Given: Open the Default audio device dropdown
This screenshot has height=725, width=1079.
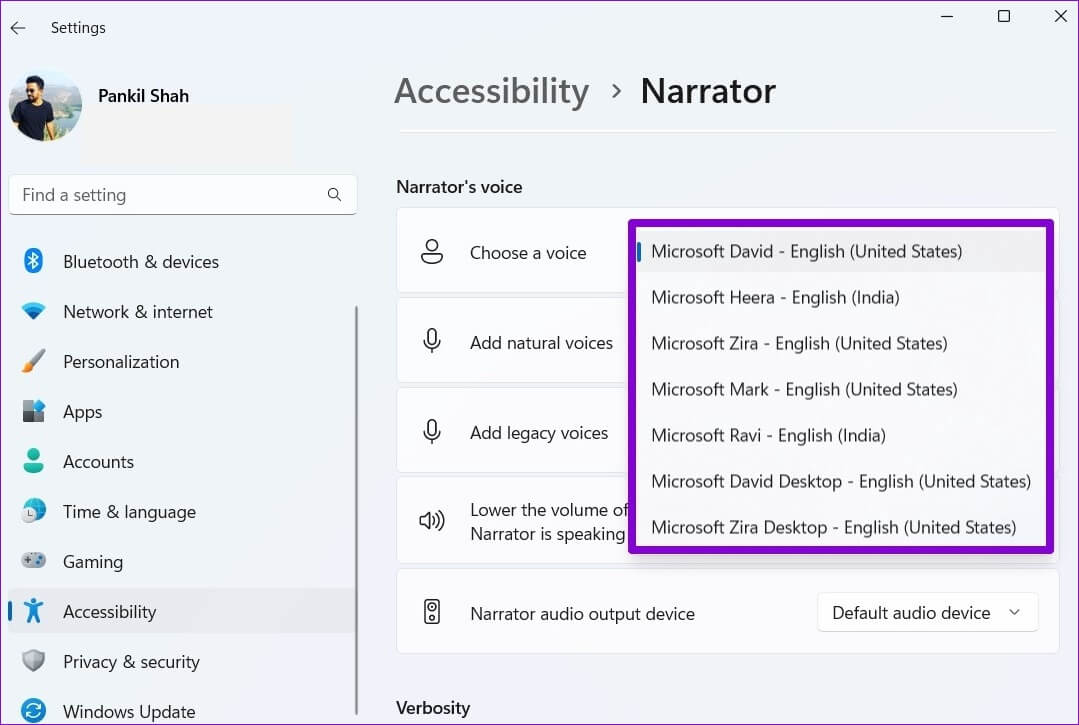Looking at the screenshot, I should (x=928, y=612).
